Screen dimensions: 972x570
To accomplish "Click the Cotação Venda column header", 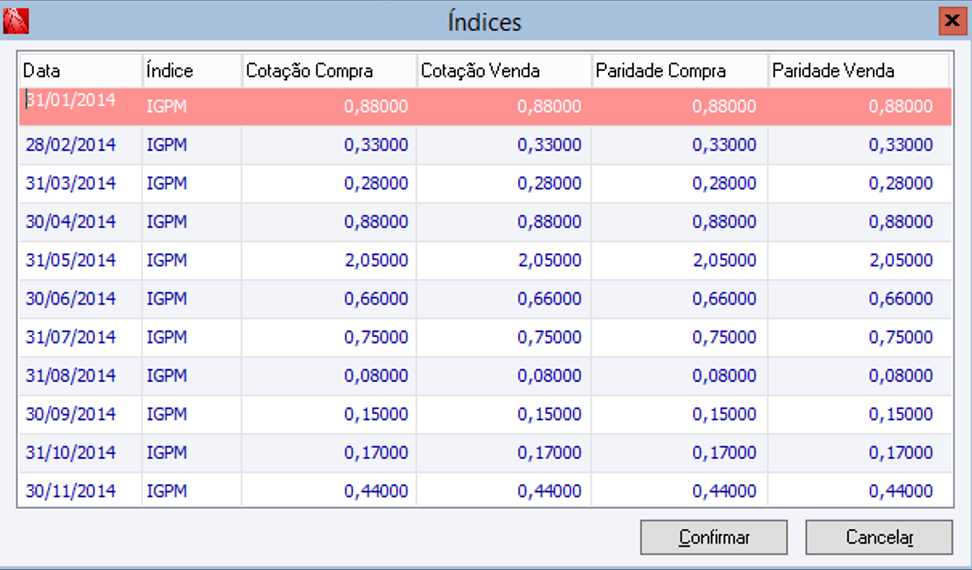I will [x=504, y=71].
